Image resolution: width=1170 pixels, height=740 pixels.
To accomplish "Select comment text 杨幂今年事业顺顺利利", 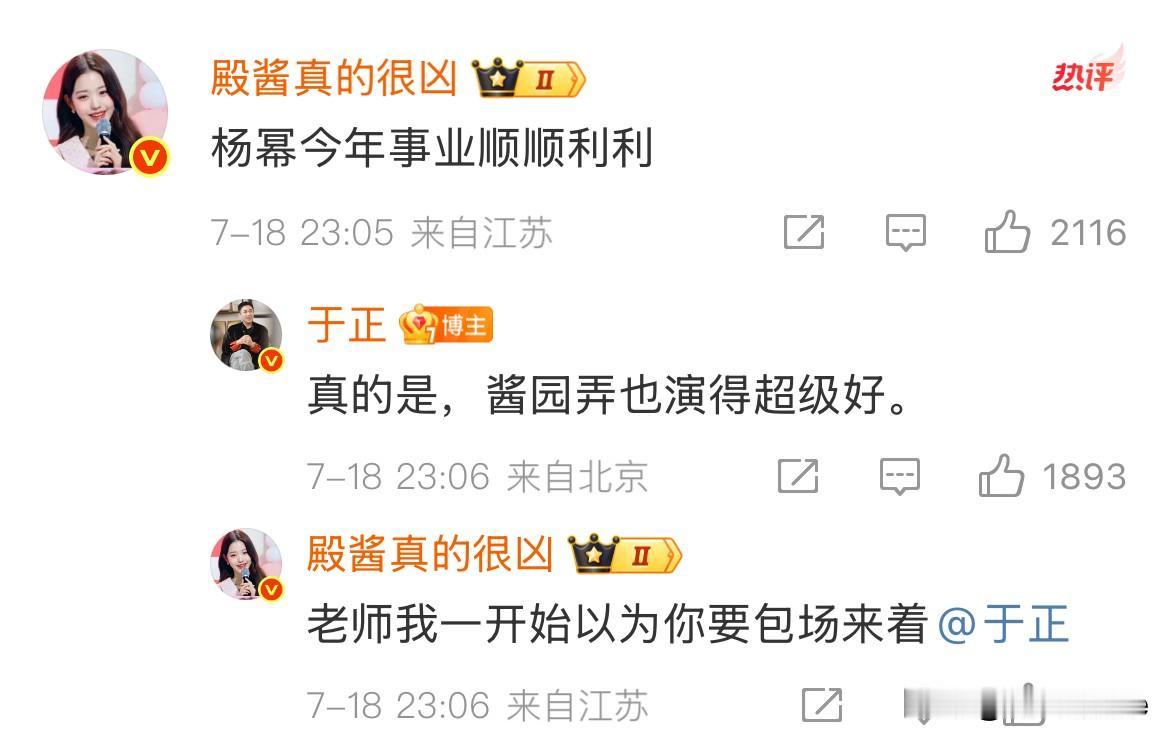I will click(x=432, y=148).
